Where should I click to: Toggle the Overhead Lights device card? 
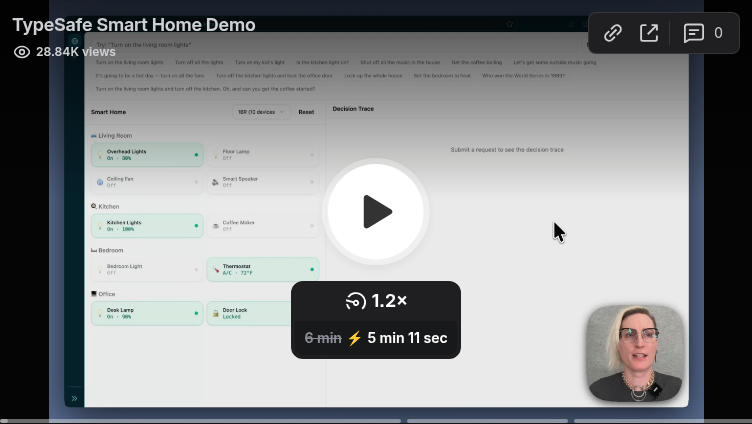(147, 154)
